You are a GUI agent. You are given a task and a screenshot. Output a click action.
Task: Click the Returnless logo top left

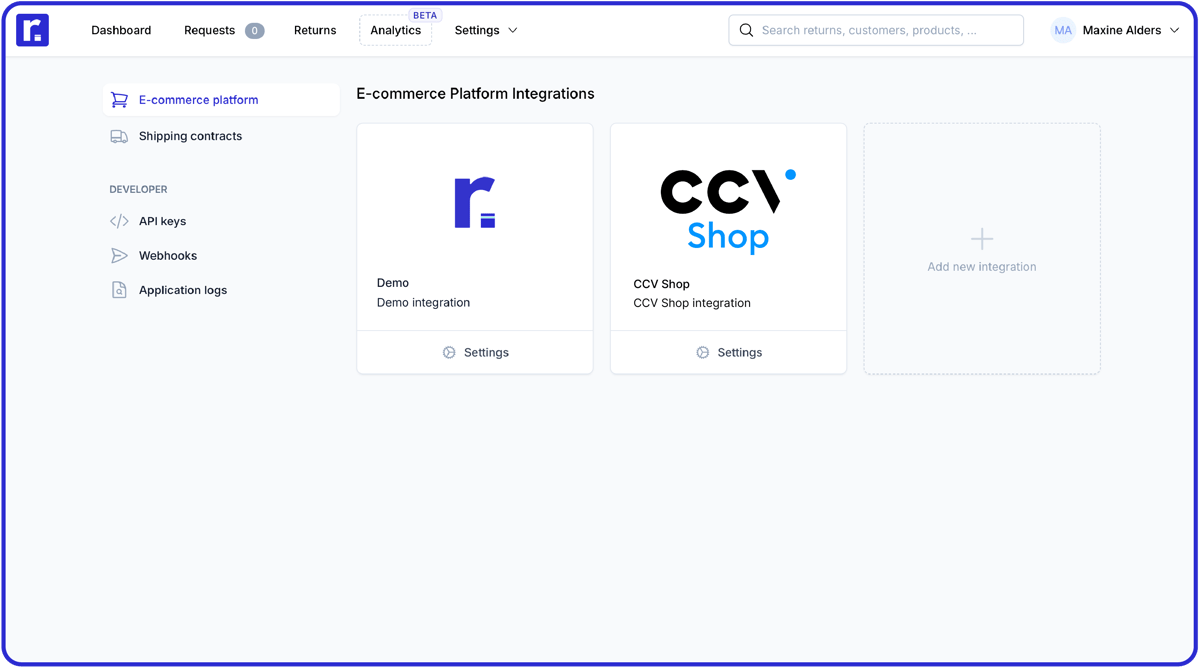point(33,30)
